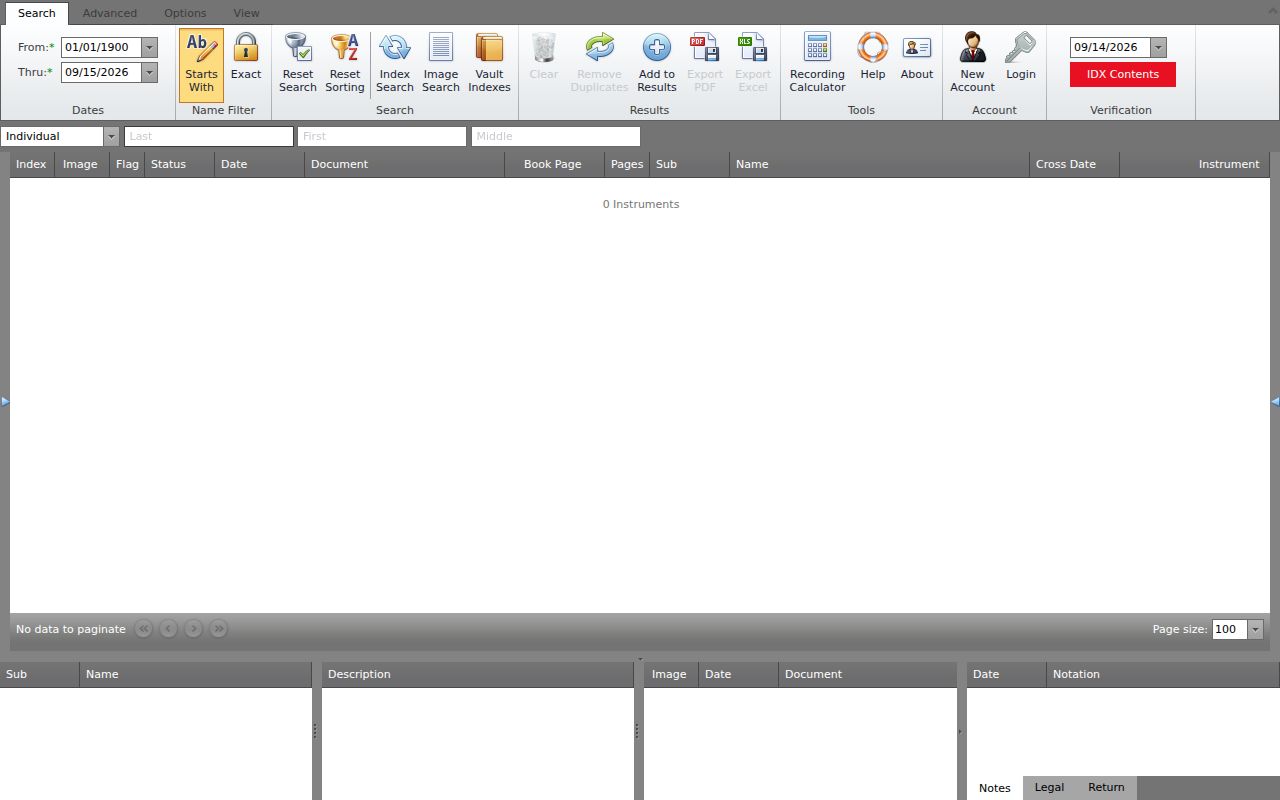1280x800 pixels.
Task: Open the From date dropdown
Action: click(x=149, y=47)
